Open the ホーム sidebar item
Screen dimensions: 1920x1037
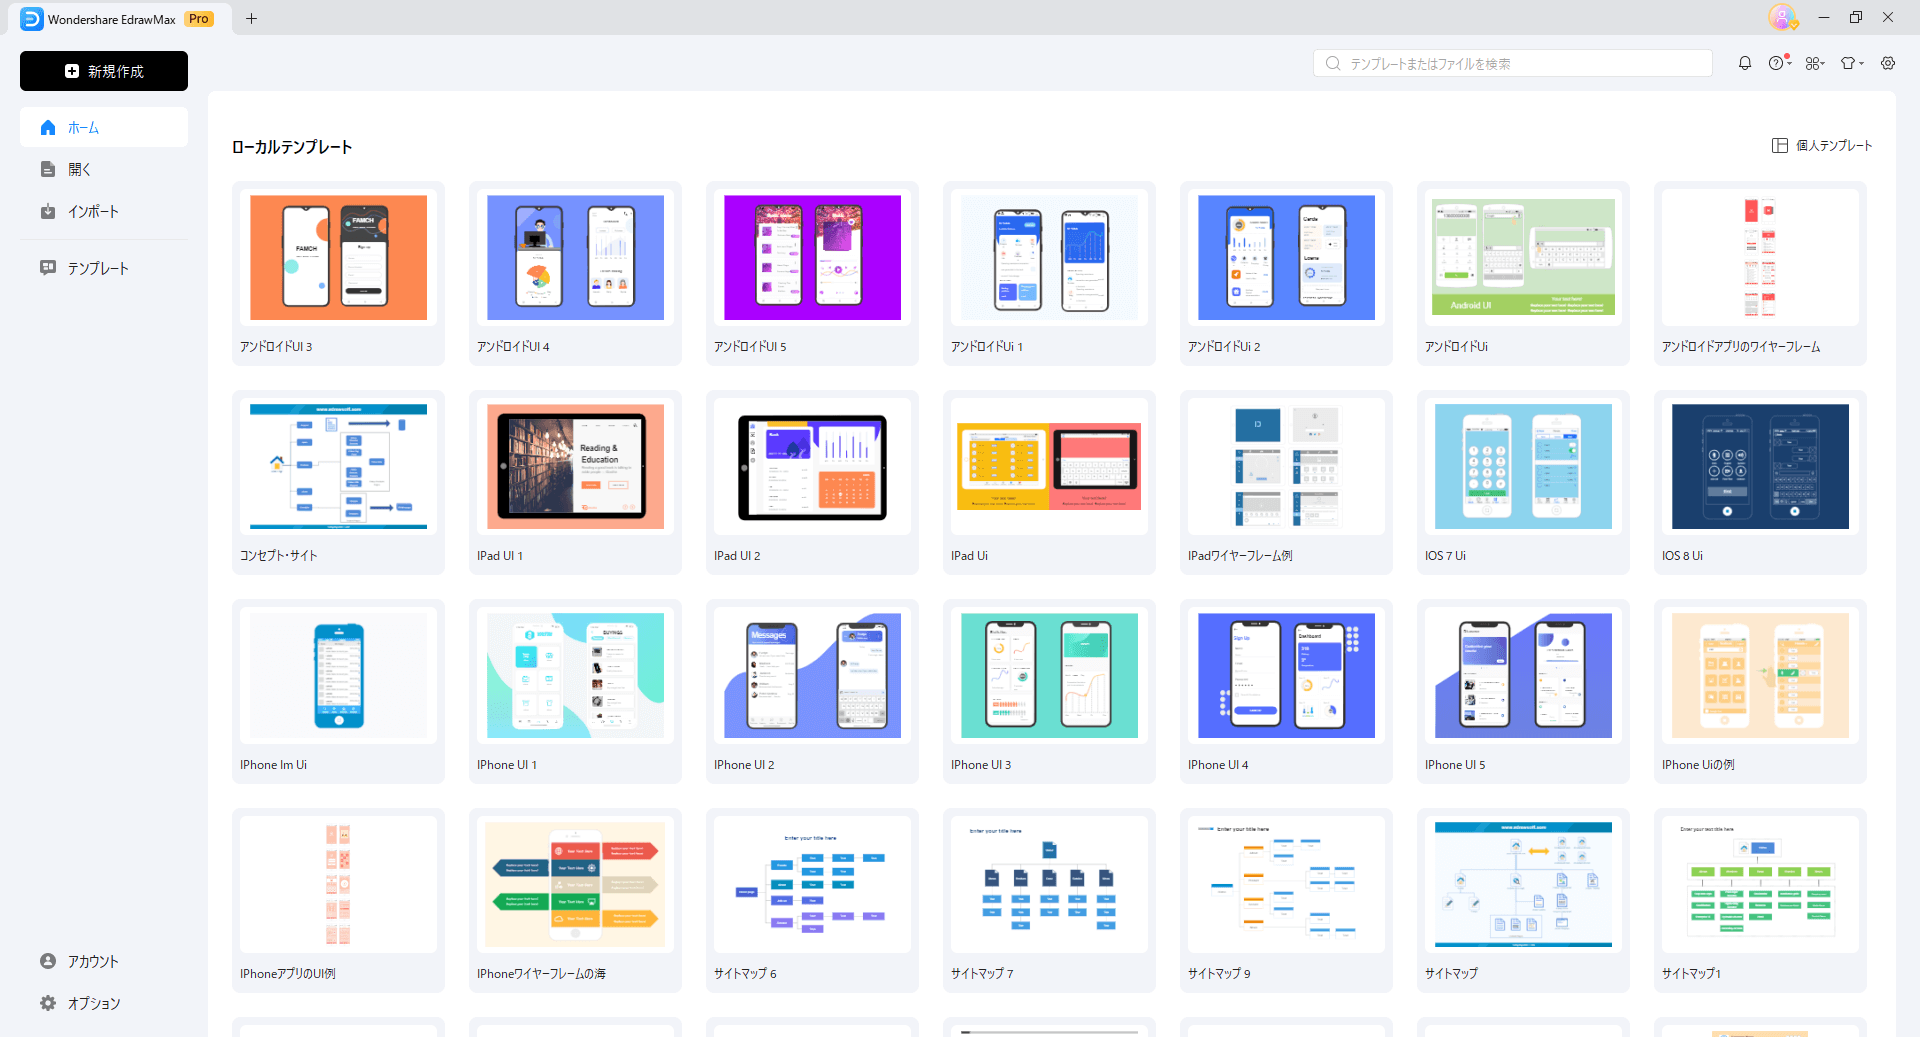pos(104,128)
